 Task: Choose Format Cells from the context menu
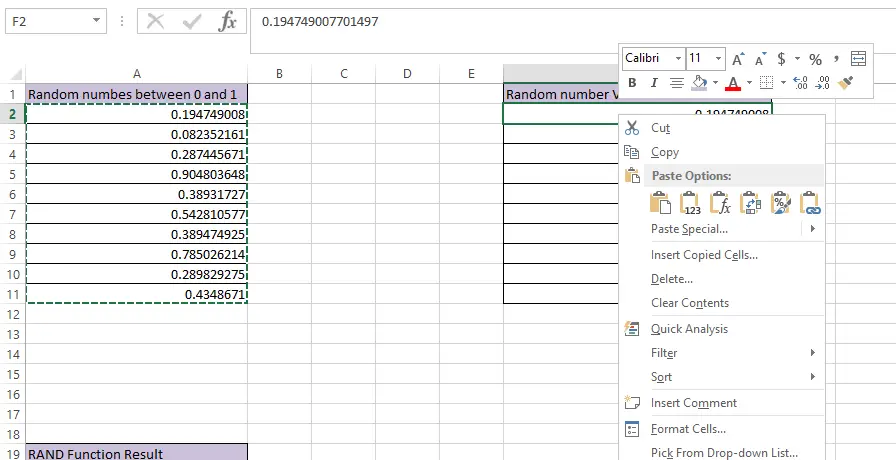coord(688,429)
